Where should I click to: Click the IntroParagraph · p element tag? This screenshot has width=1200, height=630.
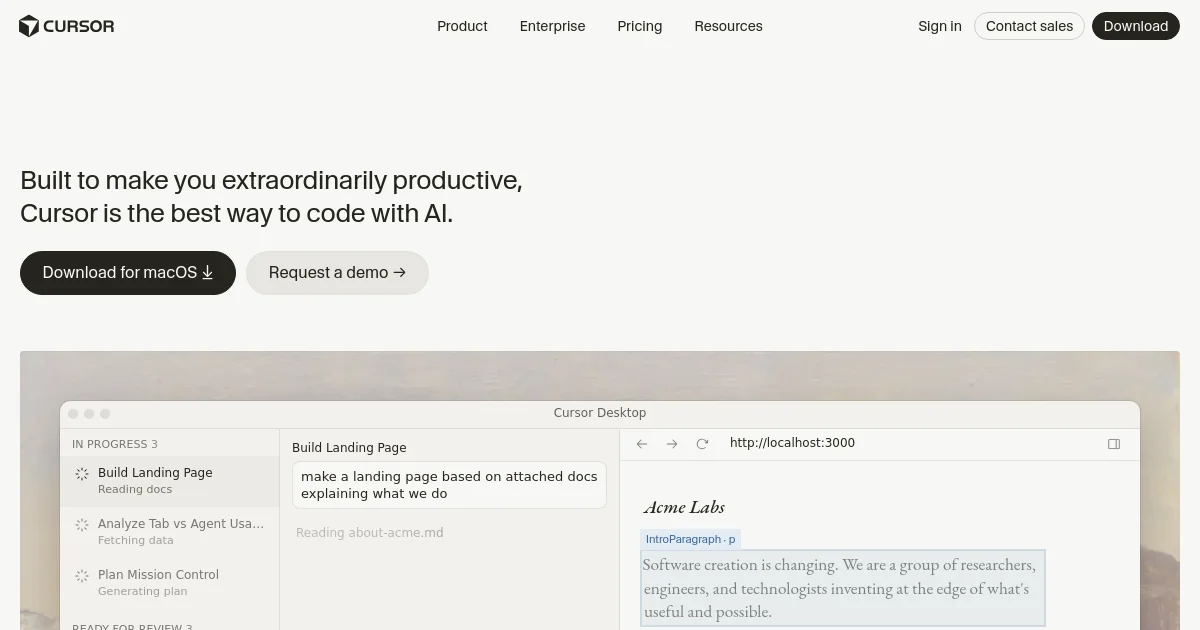[x=691, y=539]
